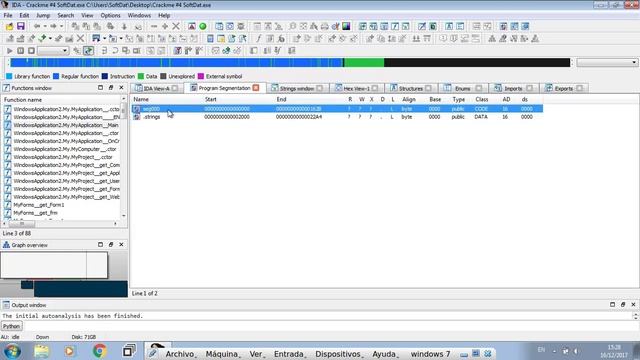Screen dimensions: 640x360
Task: Switch to the Exports tab
Action: [x=564, y=88]
